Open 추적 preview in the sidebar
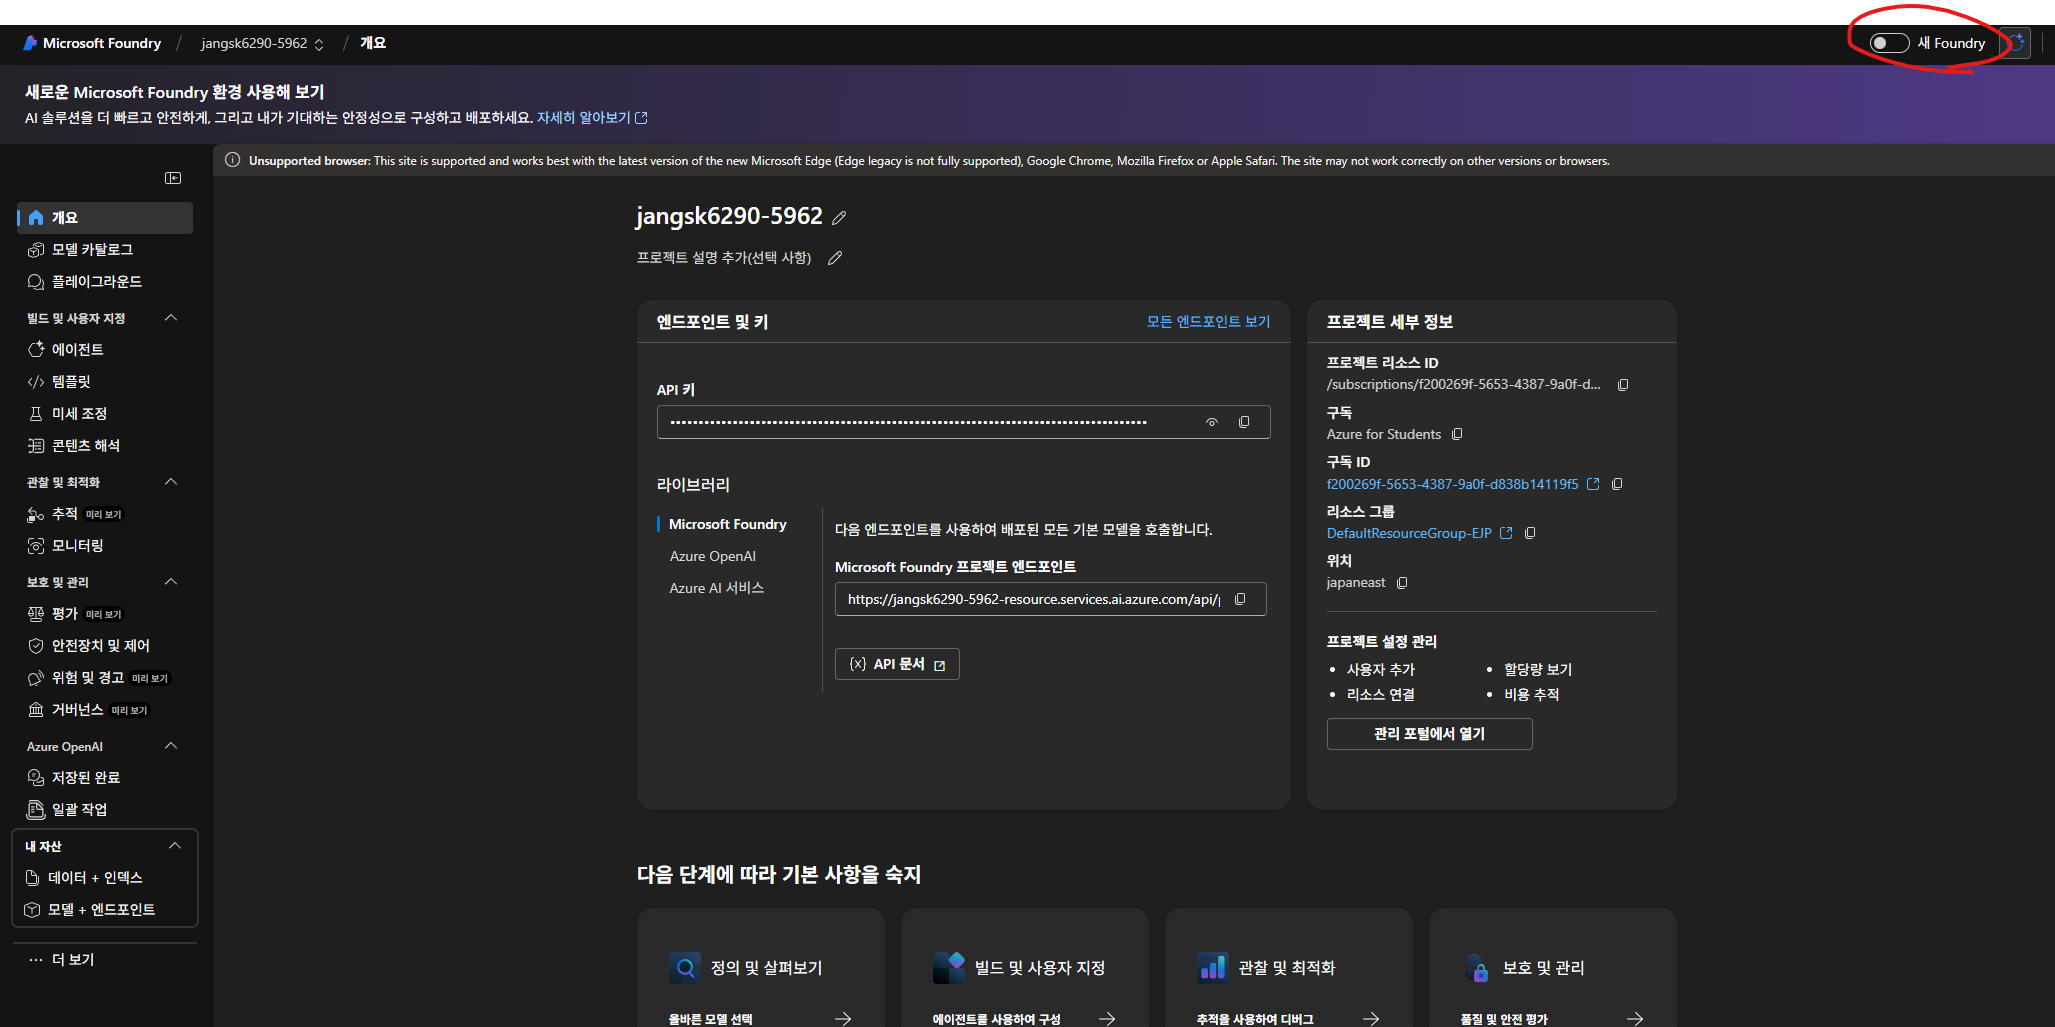 tap(105, 514)
